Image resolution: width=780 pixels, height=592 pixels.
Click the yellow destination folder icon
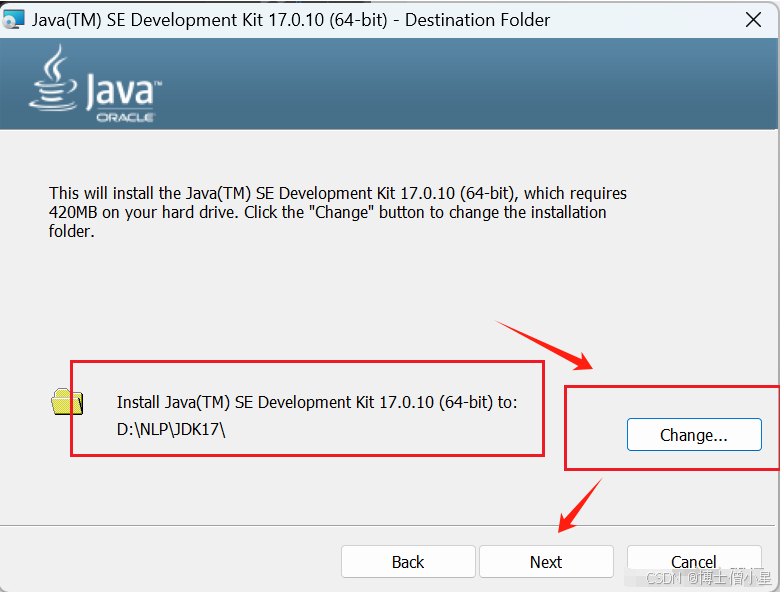(x=67, y=401)
